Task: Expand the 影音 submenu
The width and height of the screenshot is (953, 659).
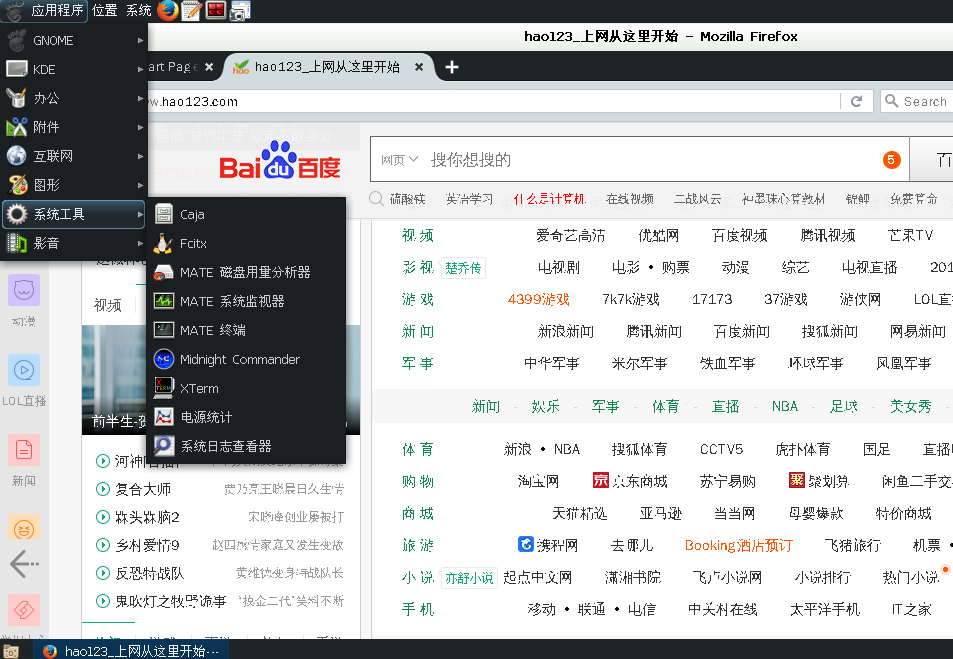Action: point(74,243)
